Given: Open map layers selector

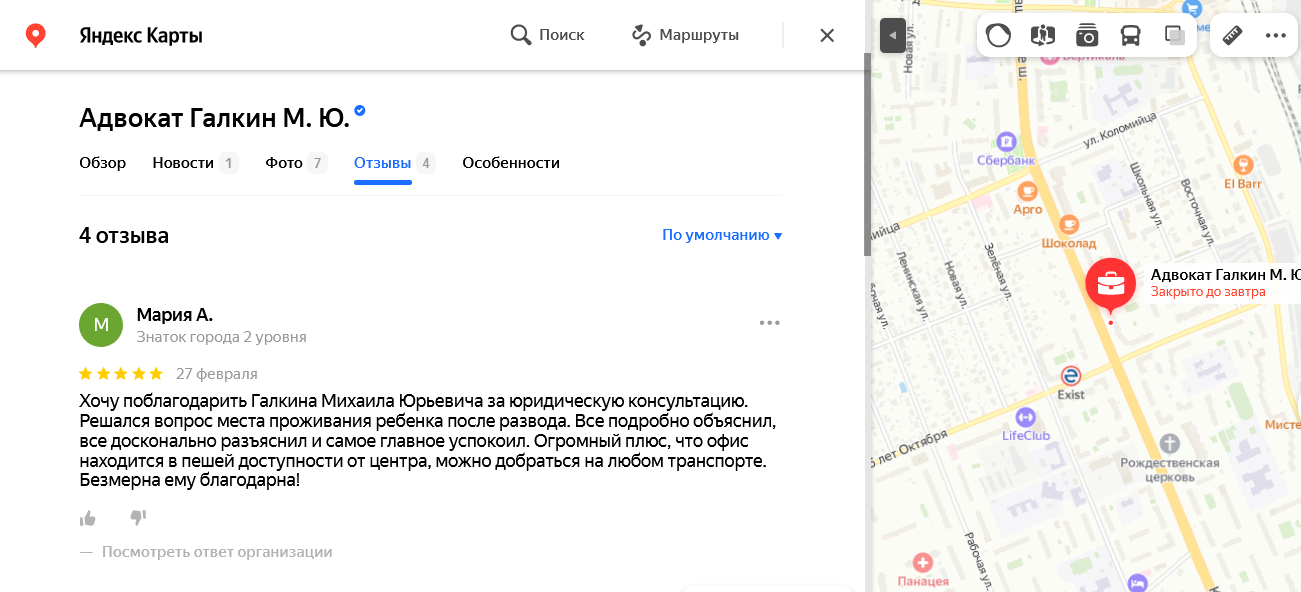Looking at the screenshot, I should 1174,36.
